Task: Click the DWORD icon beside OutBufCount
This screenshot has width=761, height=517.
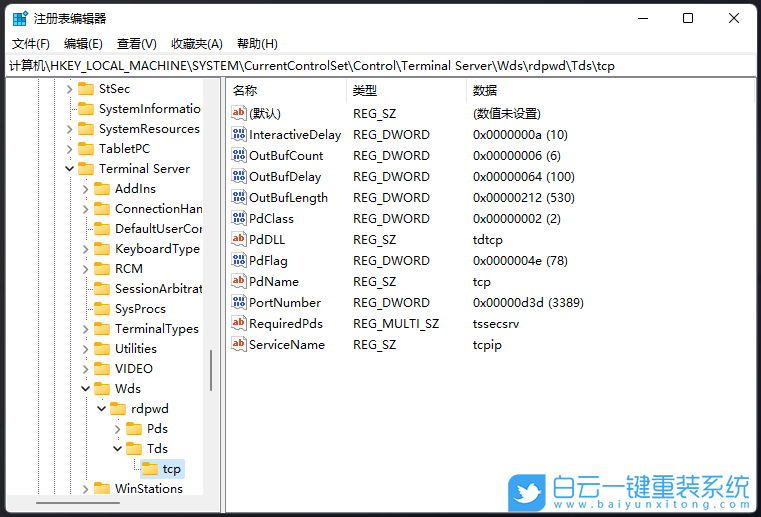Action: (239, 155)
